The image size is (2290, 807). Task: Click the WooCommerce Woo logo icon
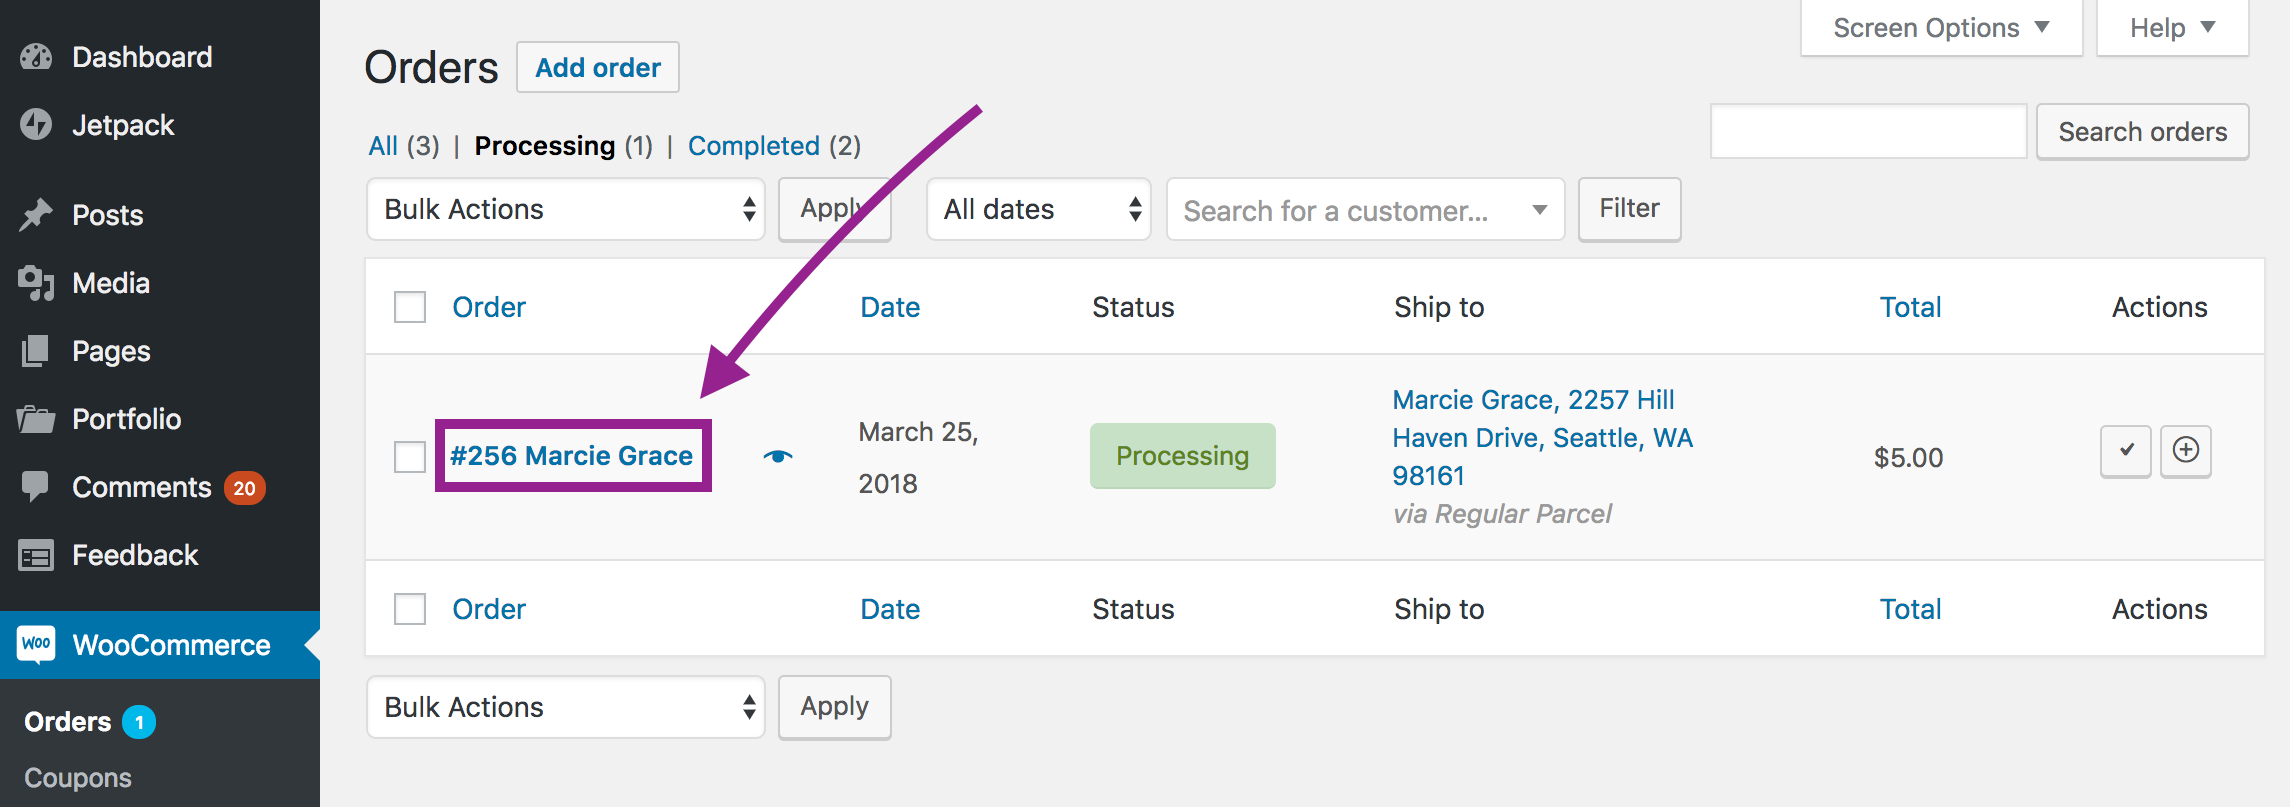coord(36,645)
